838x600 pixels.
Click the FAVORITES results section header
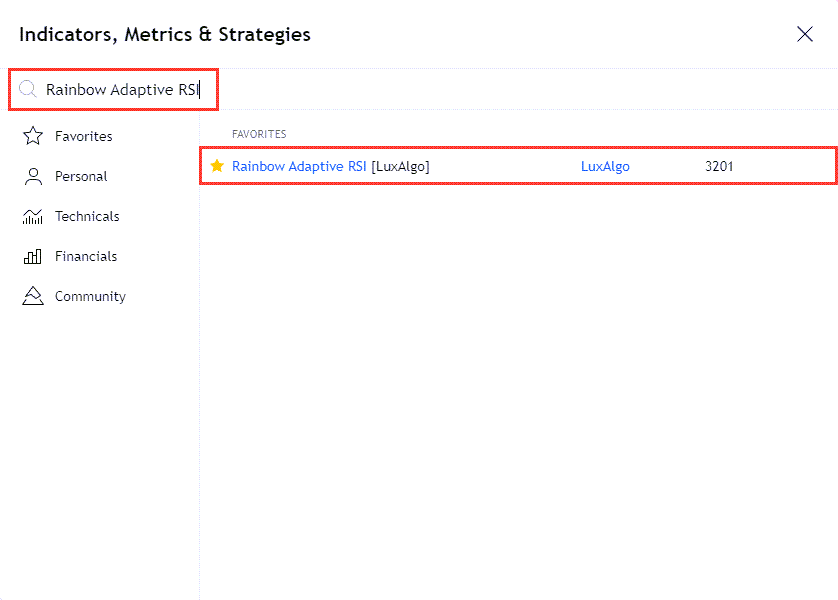[259, 133]
